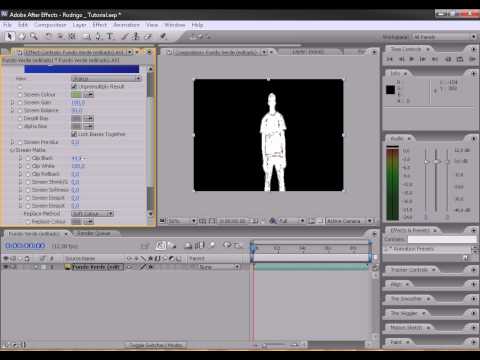Screen dimensions: 480x360
Task: Open the Workspace dropdown
Action: [x=445, y=37]
